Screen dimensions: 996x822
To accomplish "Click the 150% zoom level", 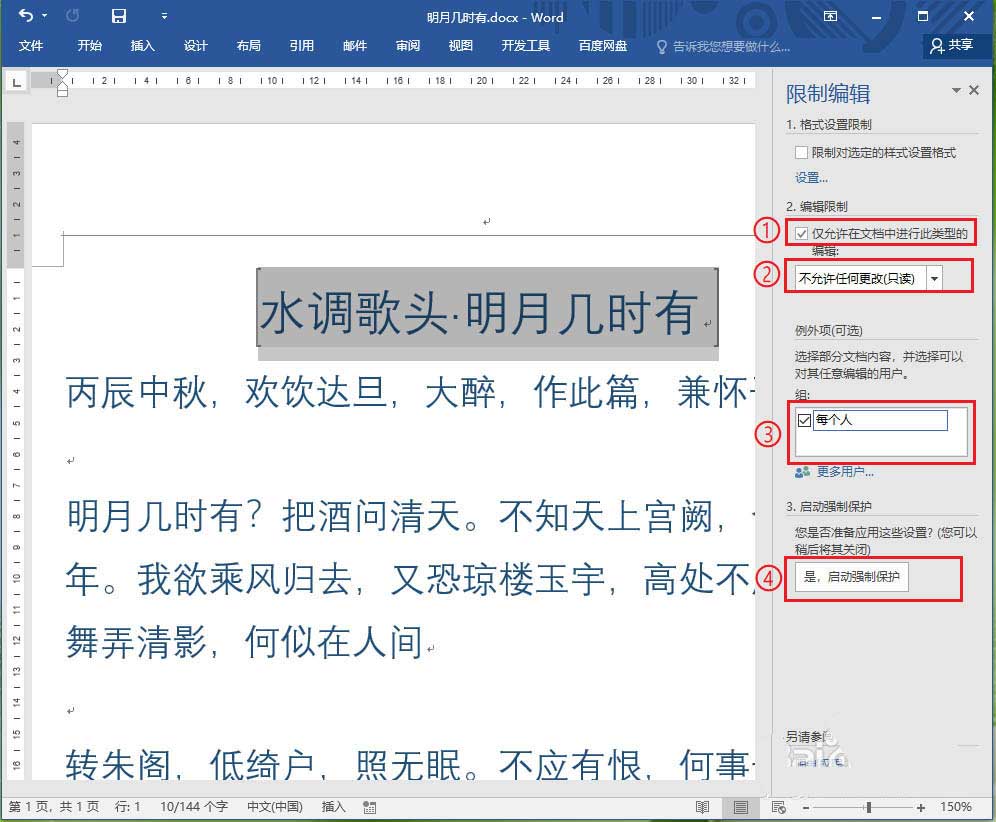I will pyautogui.click(x=956, y=807).
